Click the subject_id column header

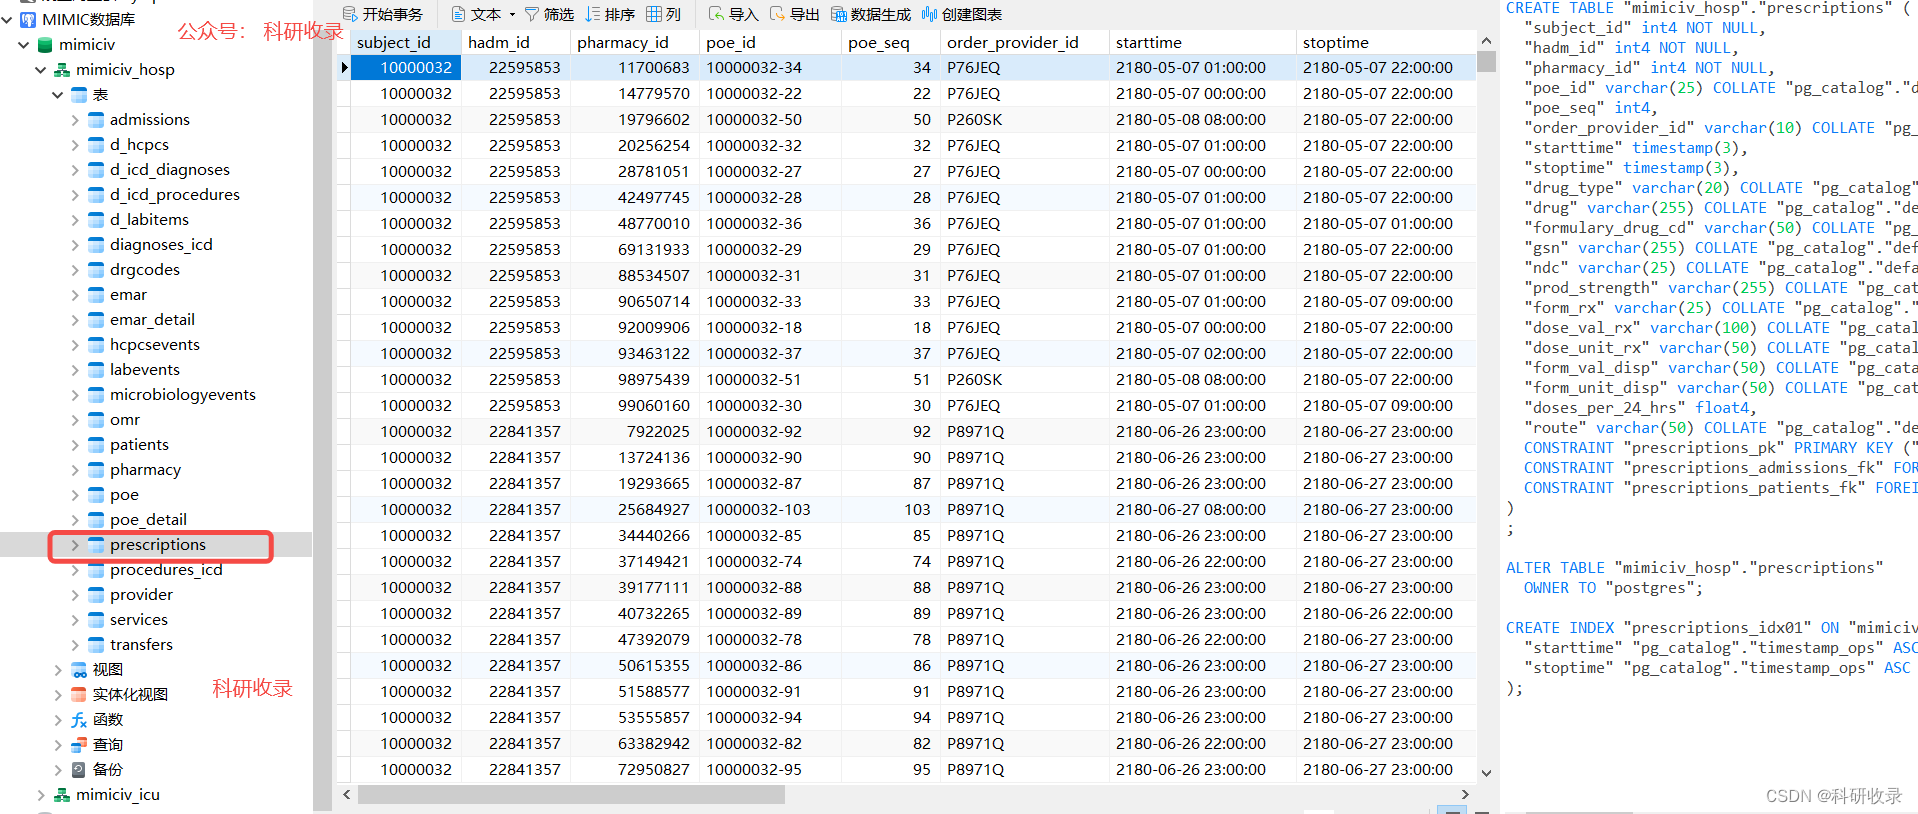coord(405,42)
